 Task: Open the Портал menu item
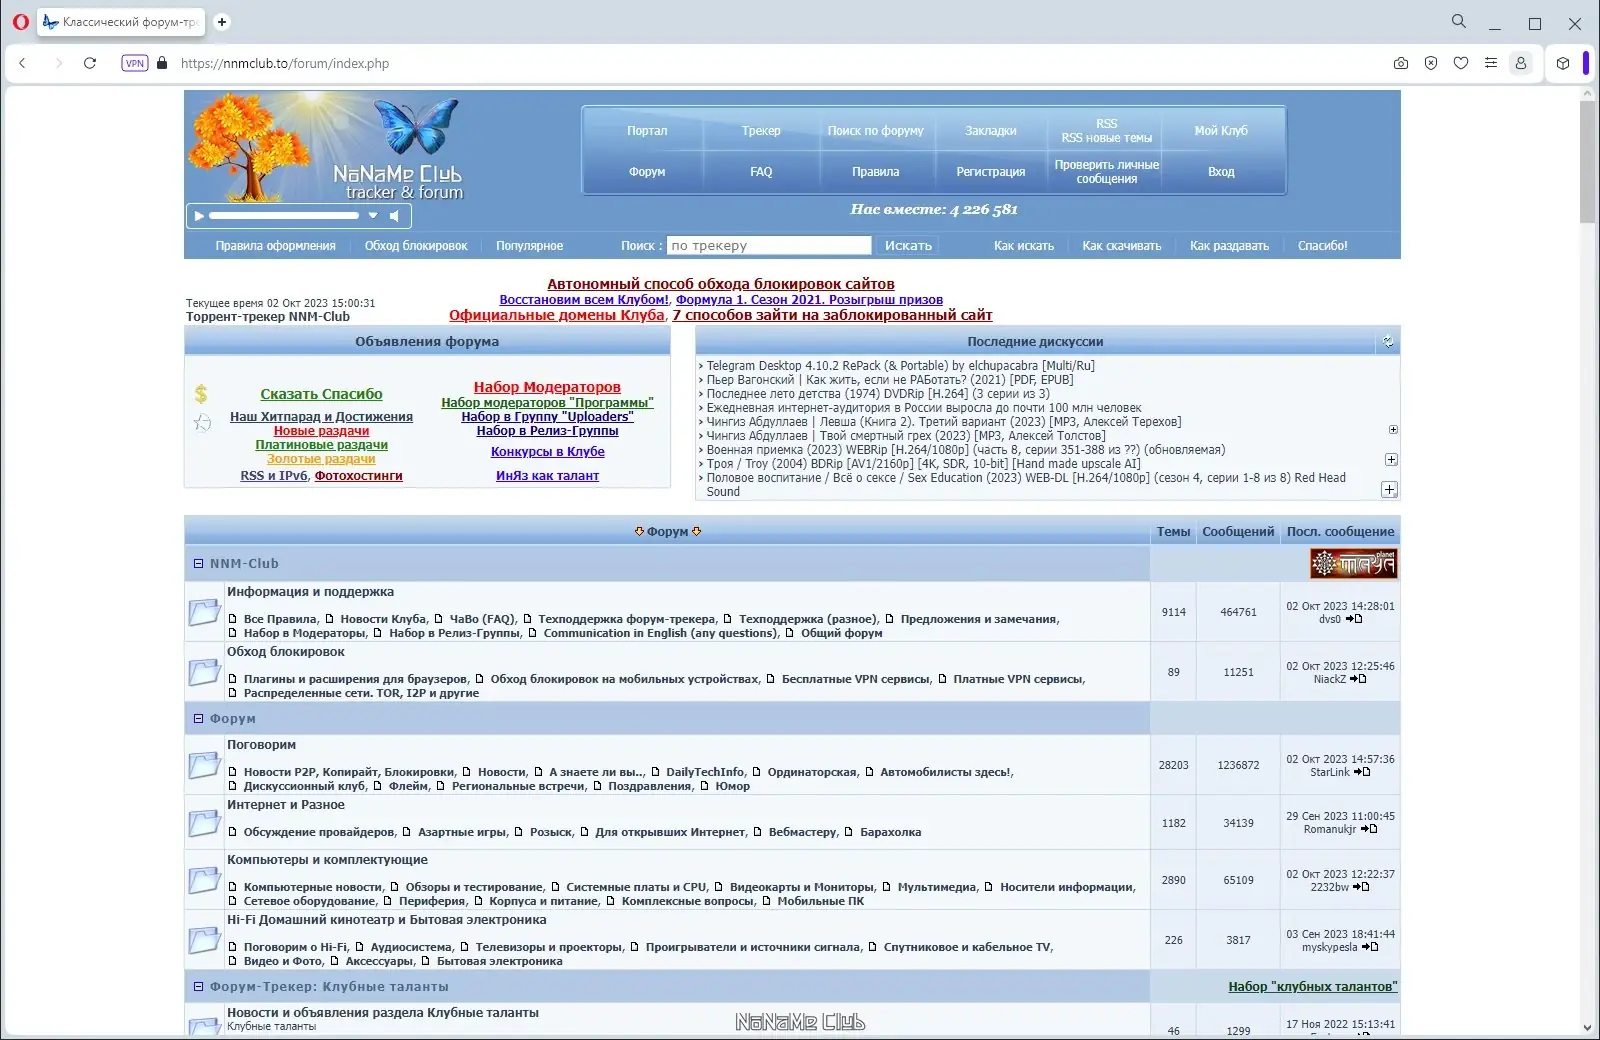pyautogui.click(x=647, y=131)
